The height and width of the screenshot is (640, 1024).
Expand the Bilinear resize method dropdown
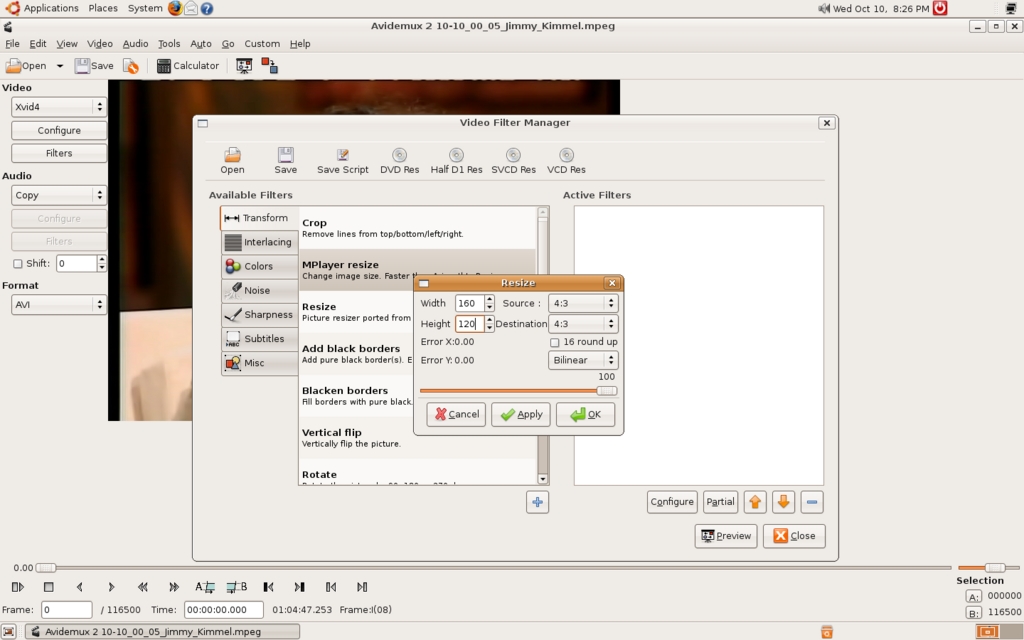pyautogui.click(x=583, y=360)
